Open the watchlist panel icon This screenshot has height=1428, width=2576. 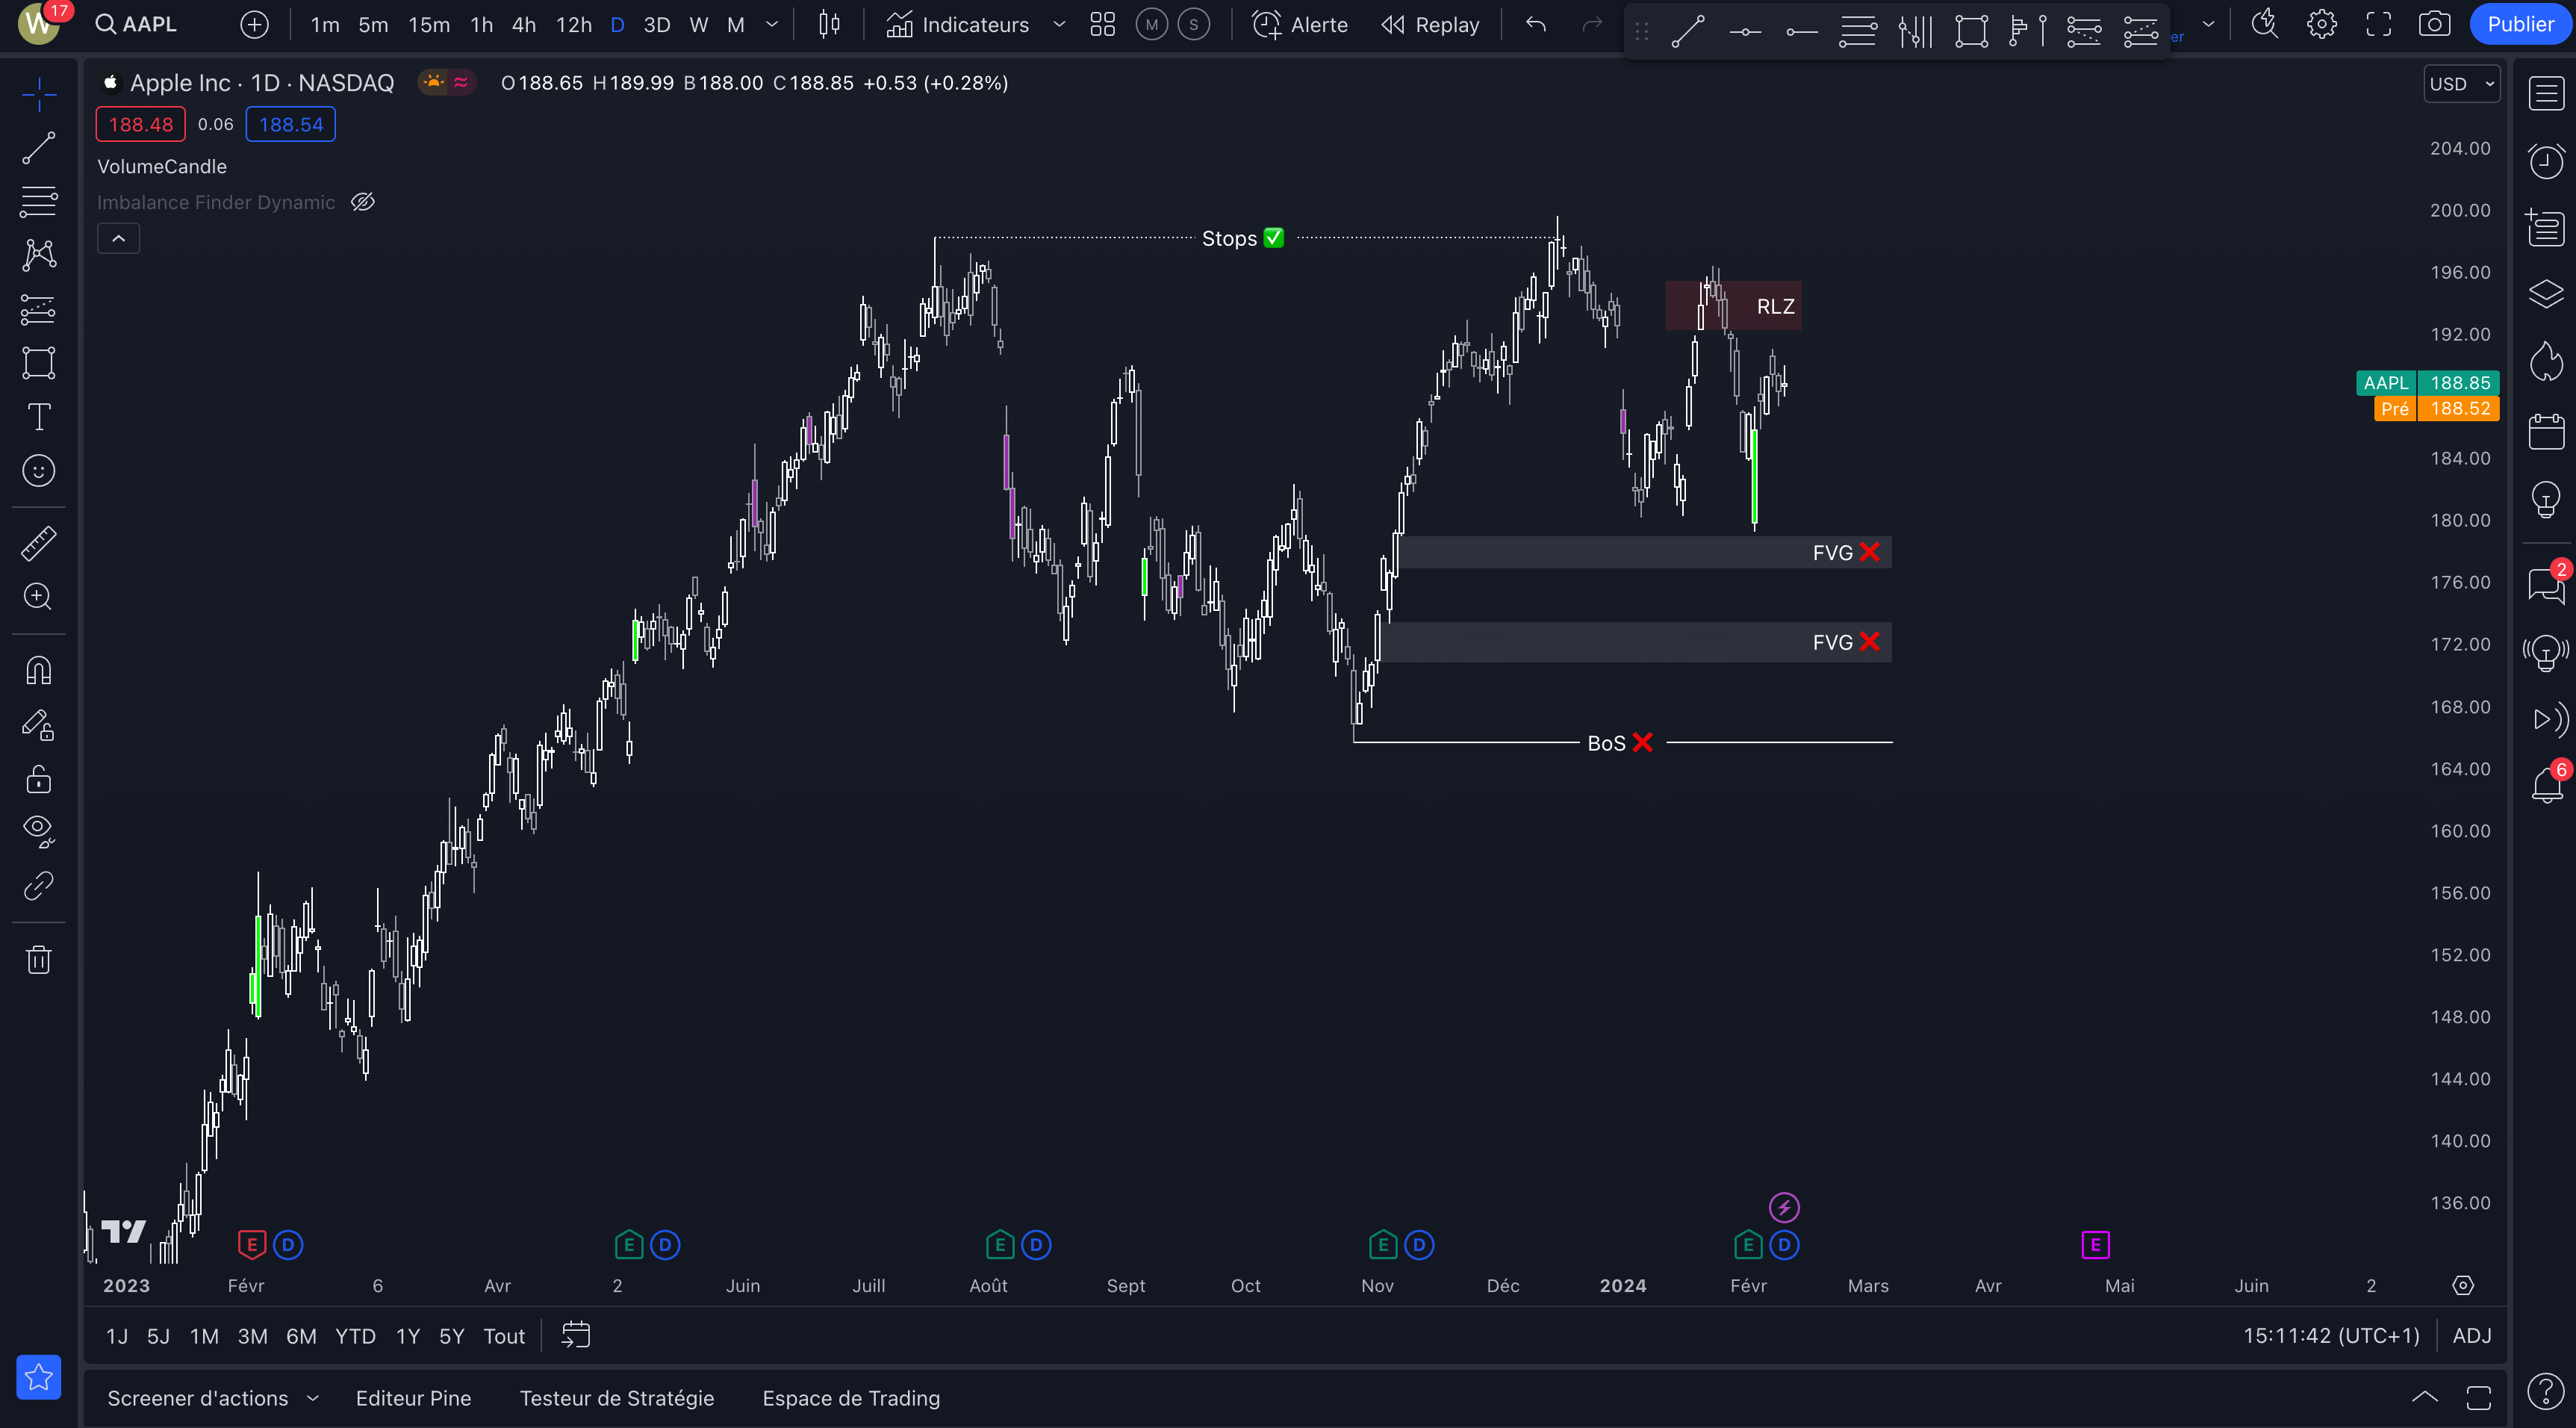pyautogui.click(x=2546, y=94)
